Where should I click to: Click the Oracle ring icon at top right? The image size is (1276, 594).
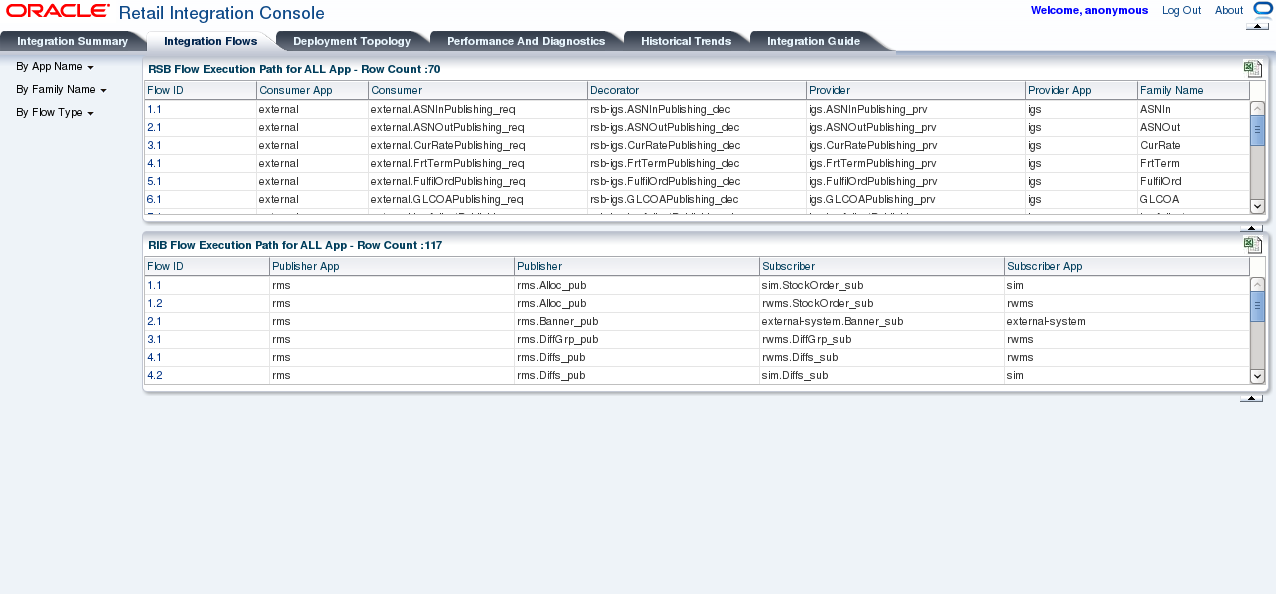coord(1262,8)
